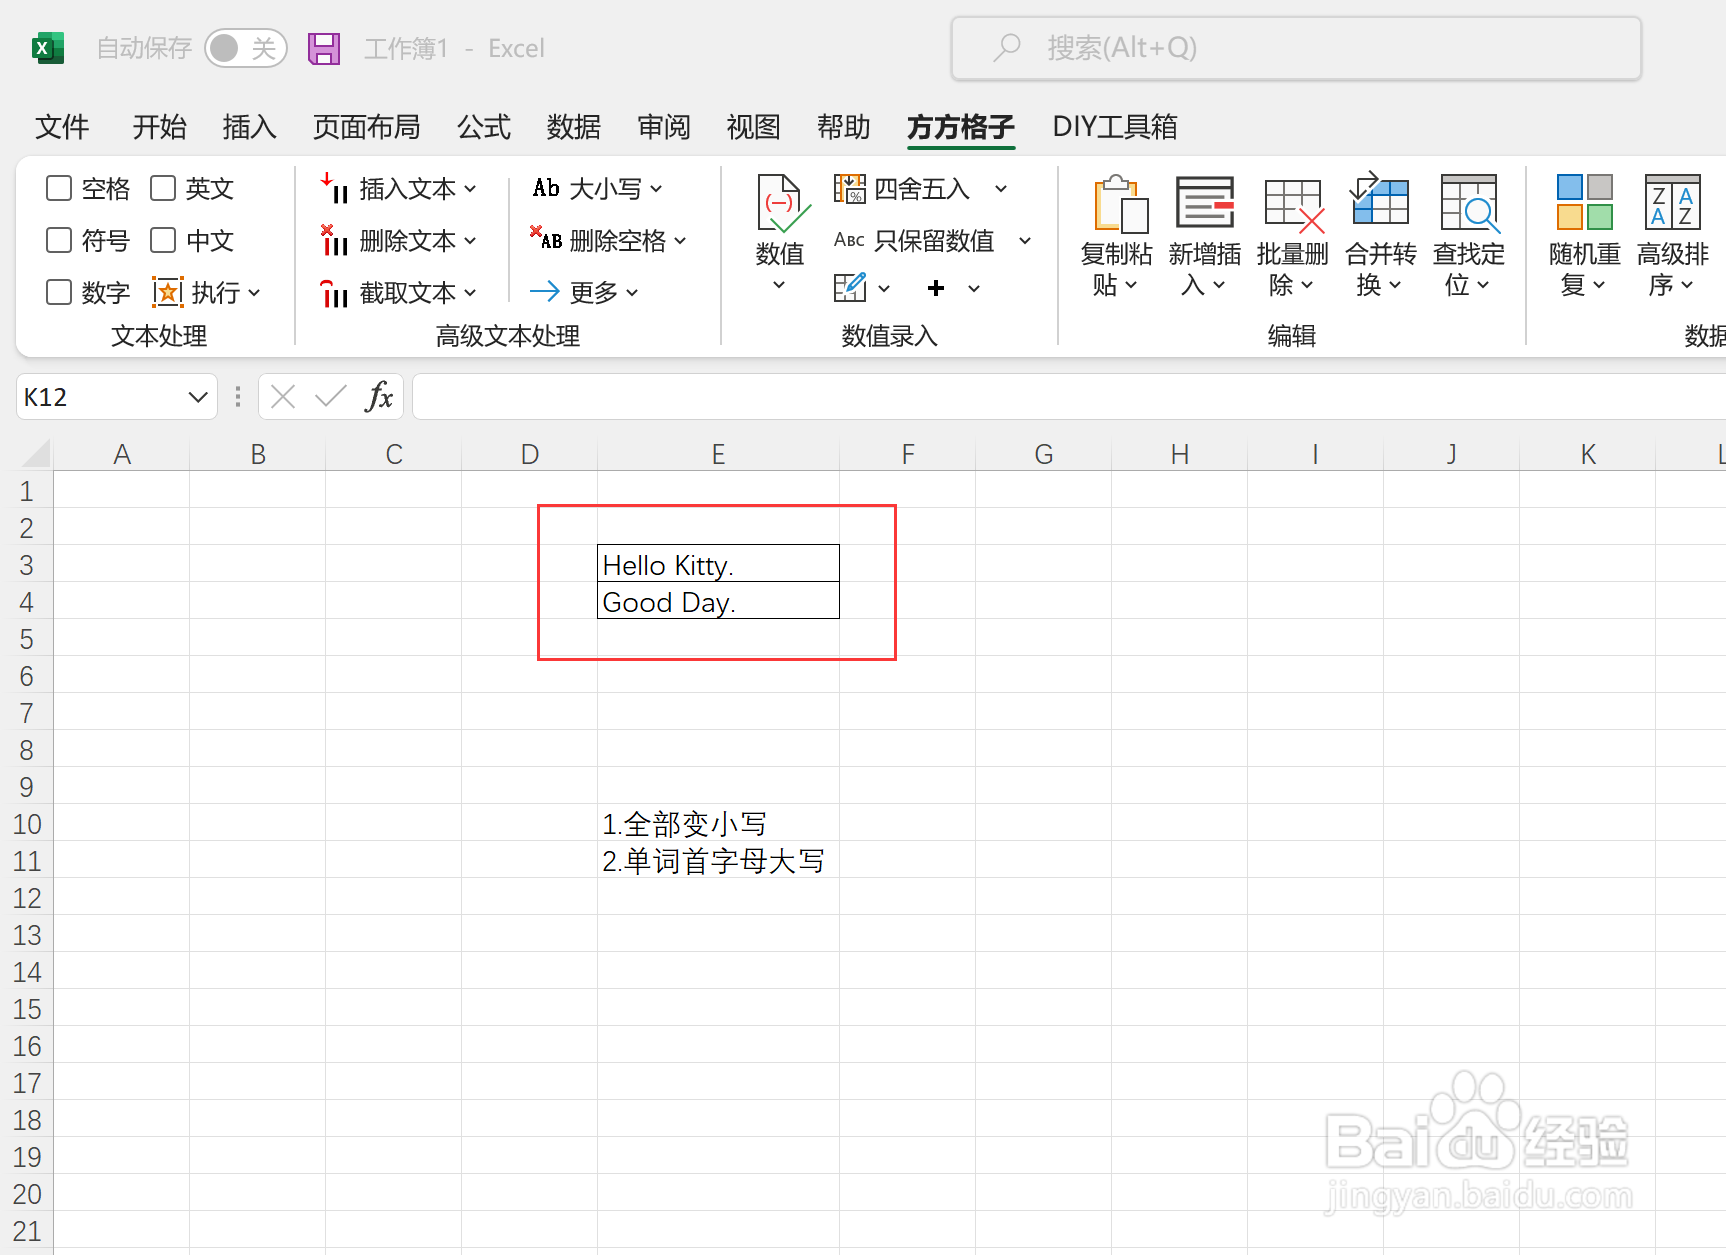This screenshot has height=1255, width=1726.
Task: Click the blue arrow More icon
Action: [545, 291]
